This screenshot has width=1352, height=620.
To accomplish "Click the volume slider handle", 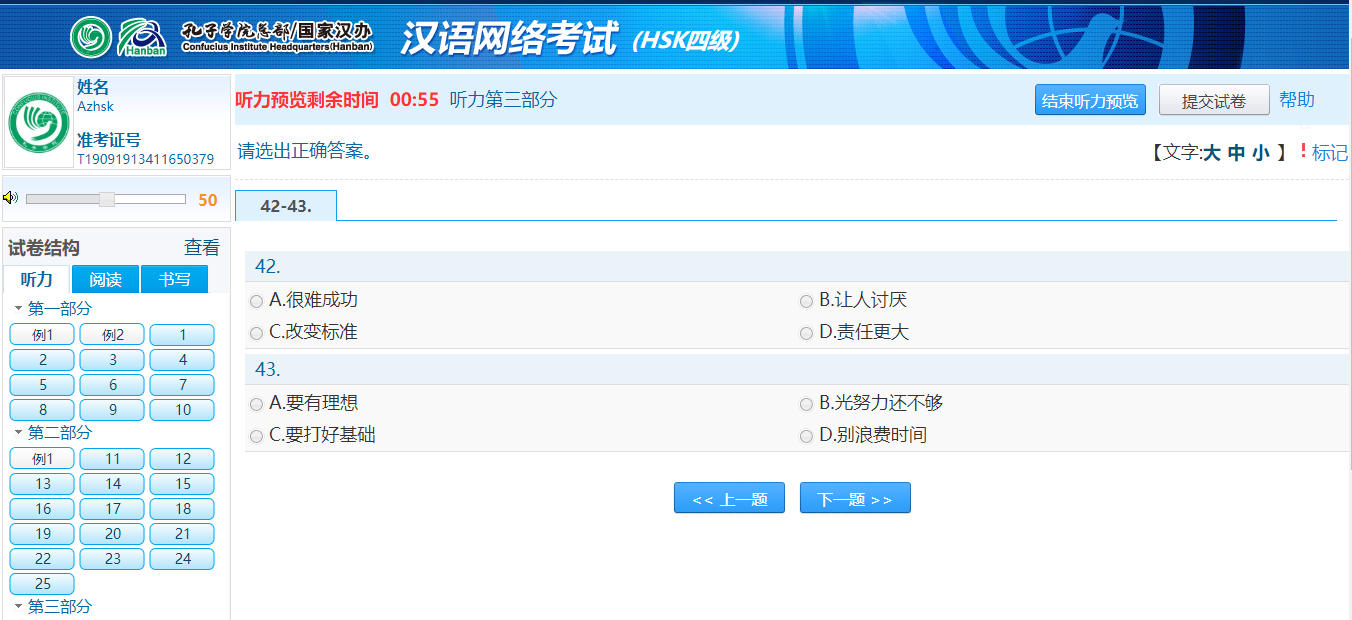I will 106,199.
